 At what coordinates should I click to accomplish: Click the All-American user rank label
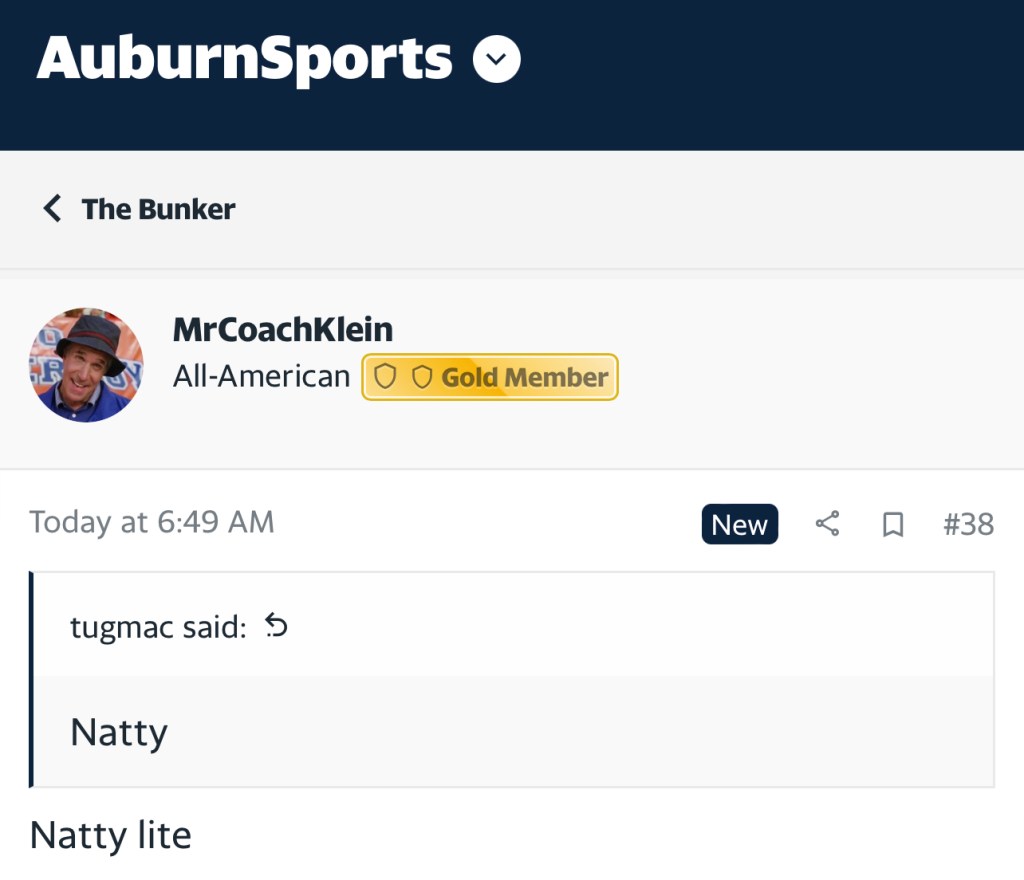pyautogui.click(x=261, y=377)
